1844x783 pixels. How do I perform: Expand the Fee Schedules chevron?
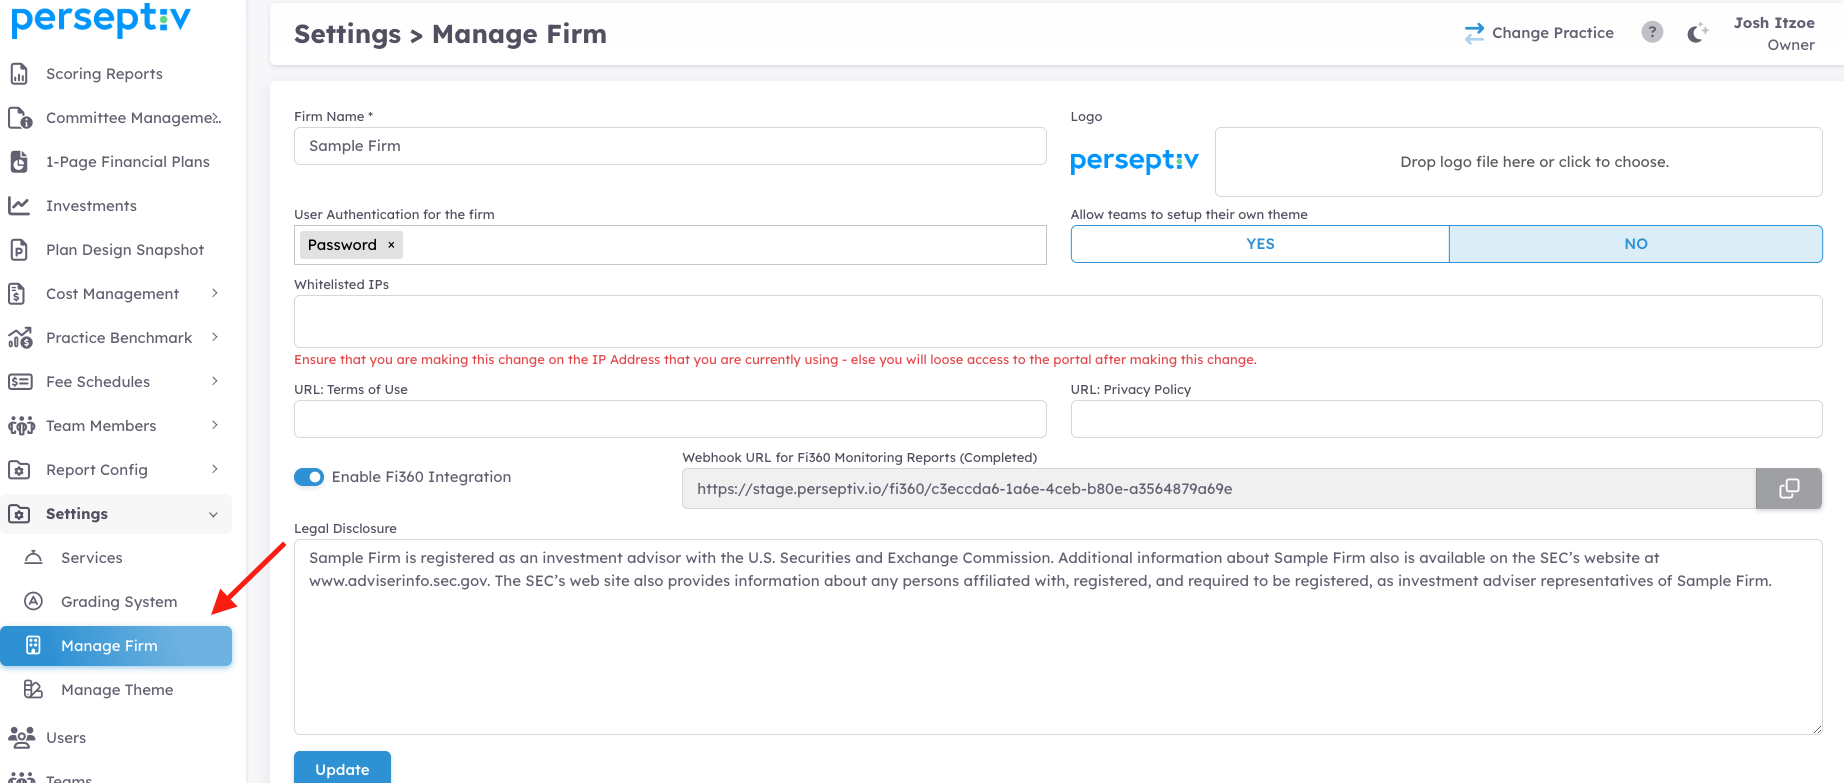tap(215, 381)
